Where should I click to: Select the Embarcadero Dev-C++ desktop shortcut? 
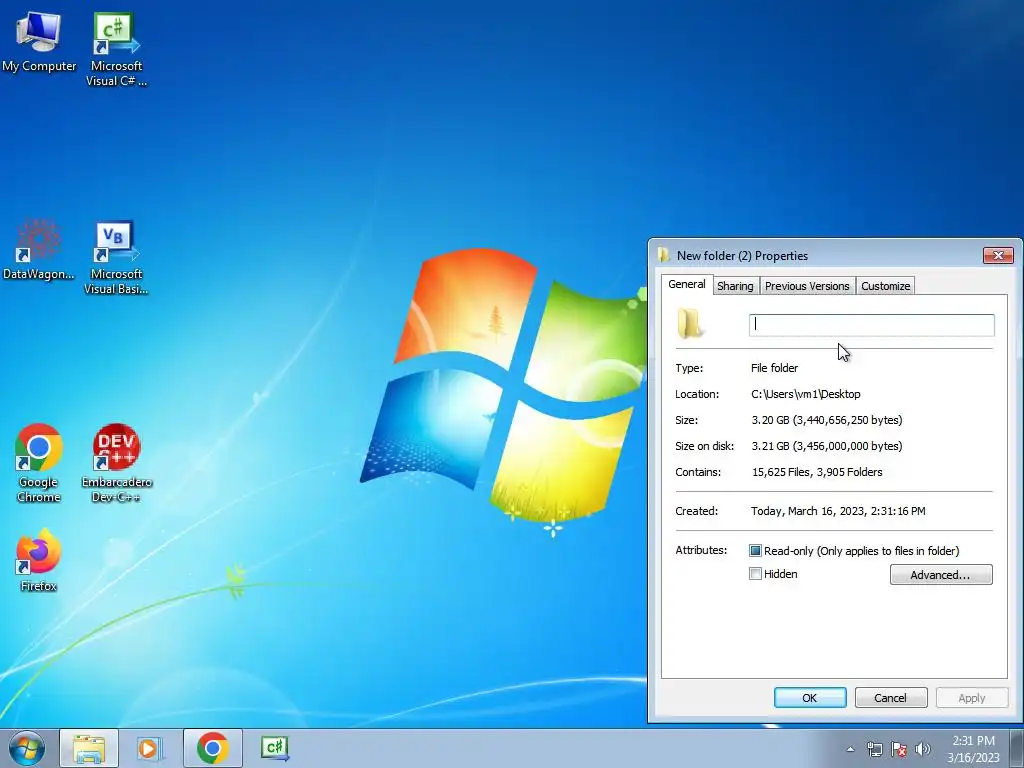click(116, 464)
